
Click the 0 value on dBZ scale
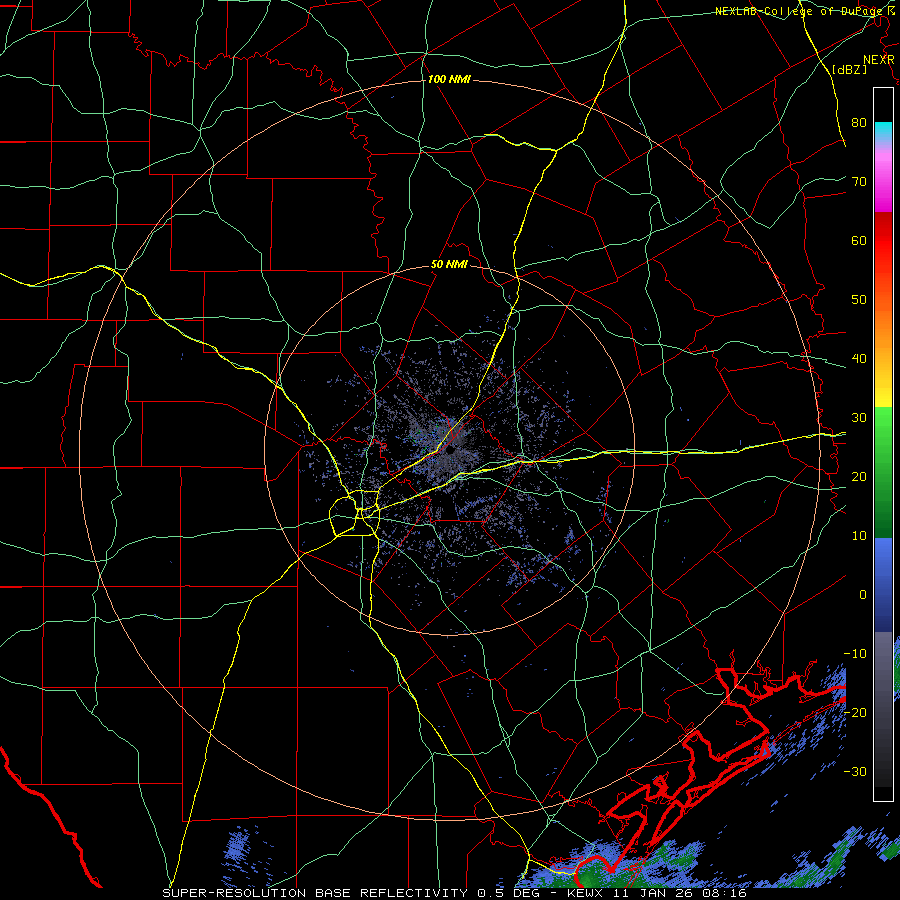click(x=863, y=595)
